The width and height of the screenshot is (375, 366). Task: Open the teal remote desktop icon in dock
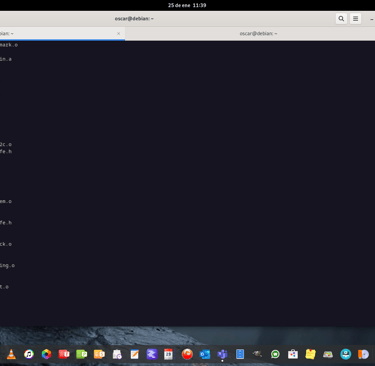346,354
